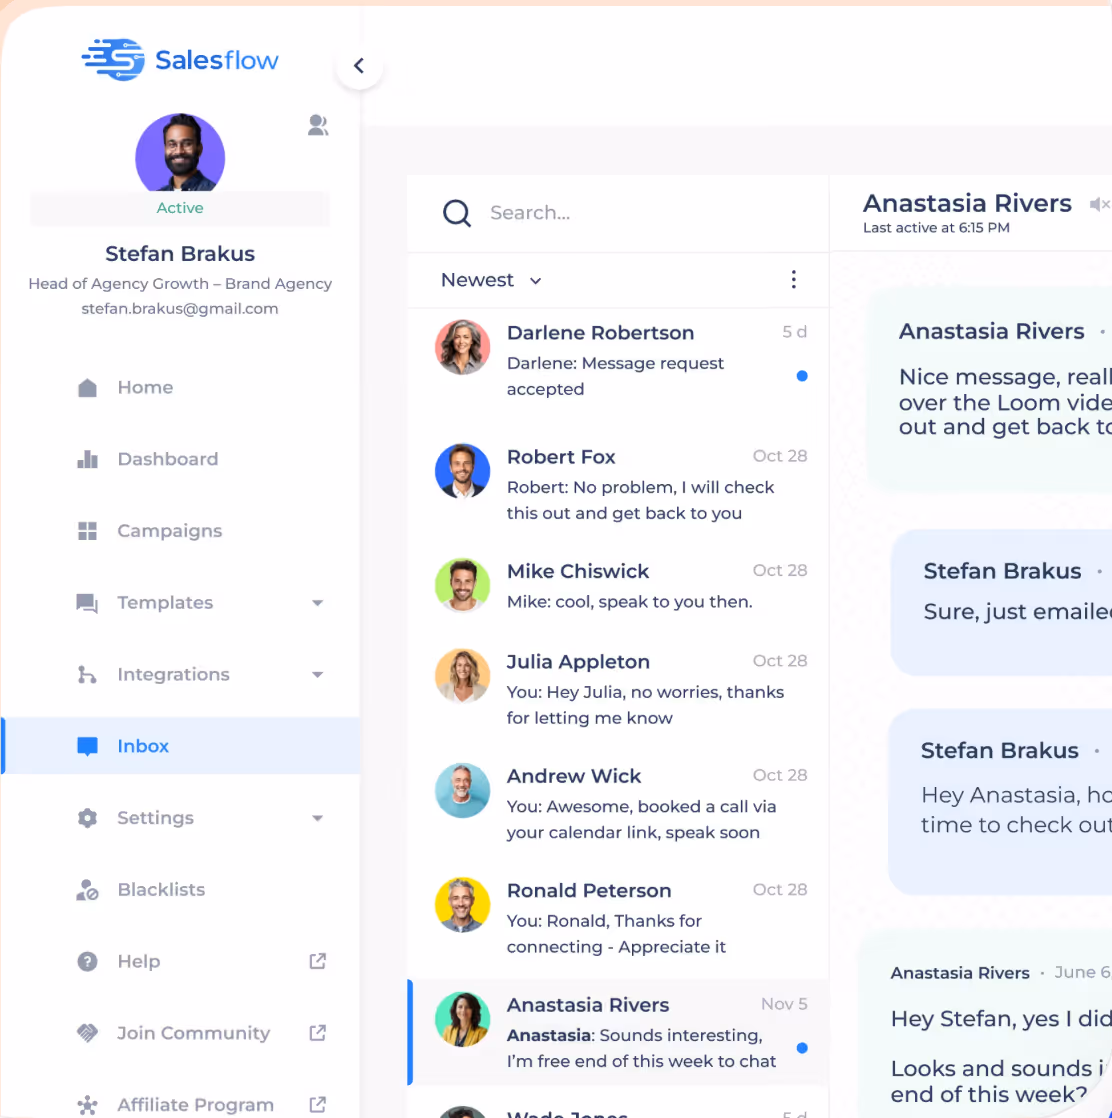Click the Home icon

[x=88, y=387]
